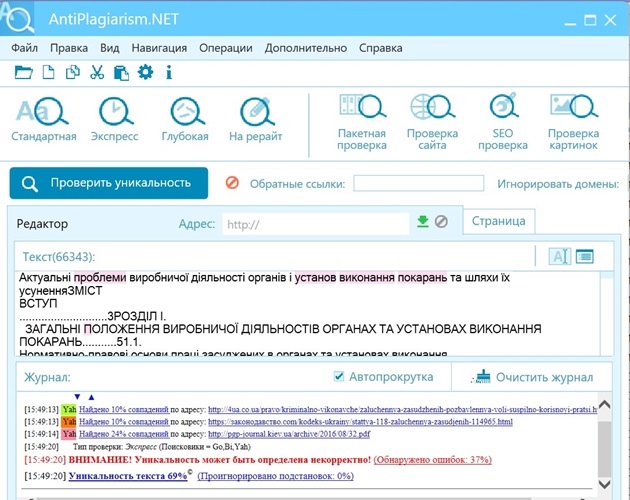Open the Файл menu
The image size is (630, 500).
(x=25, y=48)
